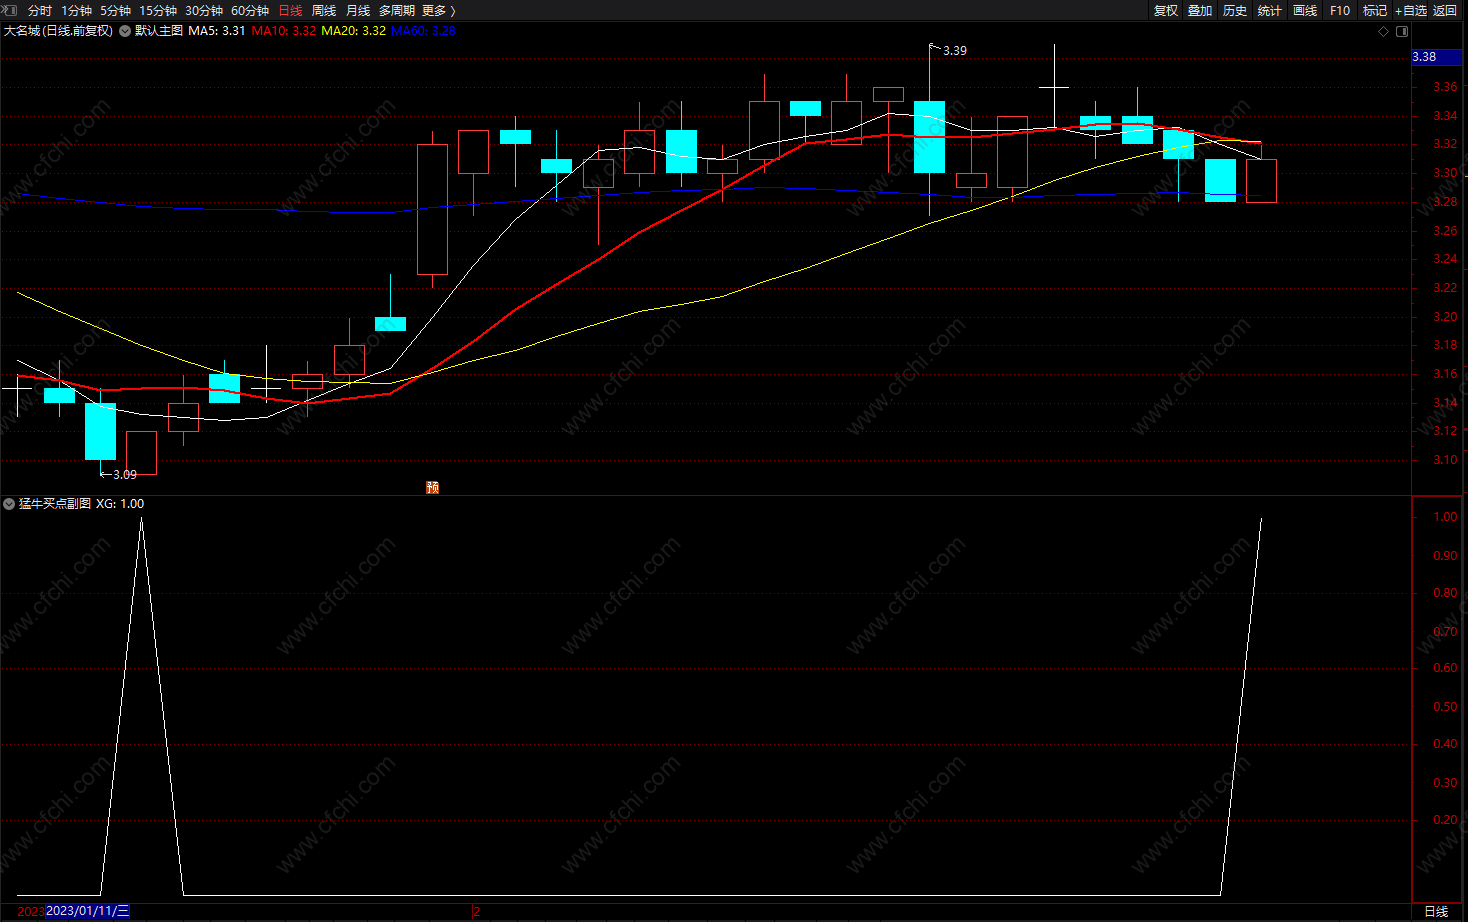Toggle the side panel icon in main chart
1468x922 pixels.
click(x=1402, y=31)
